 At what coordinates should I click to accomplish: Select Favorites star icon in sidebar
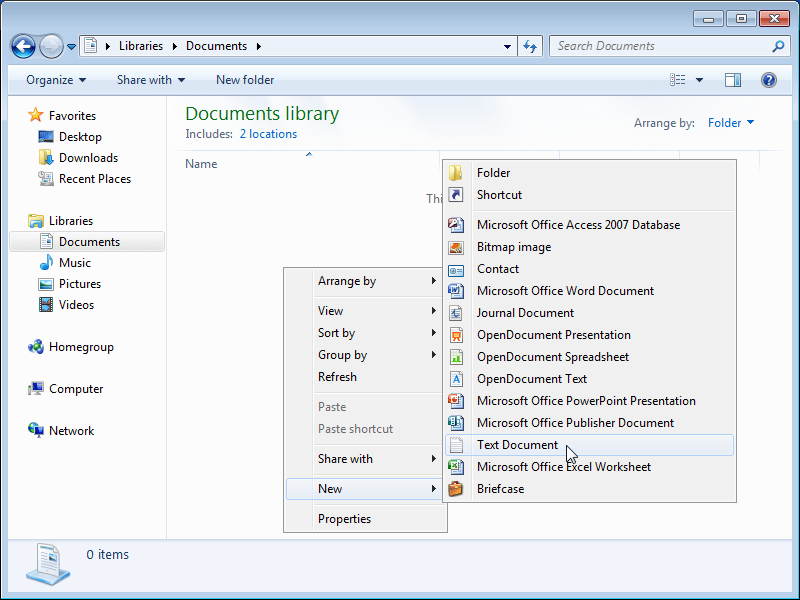pyautogui.click(x=36, y=115)
